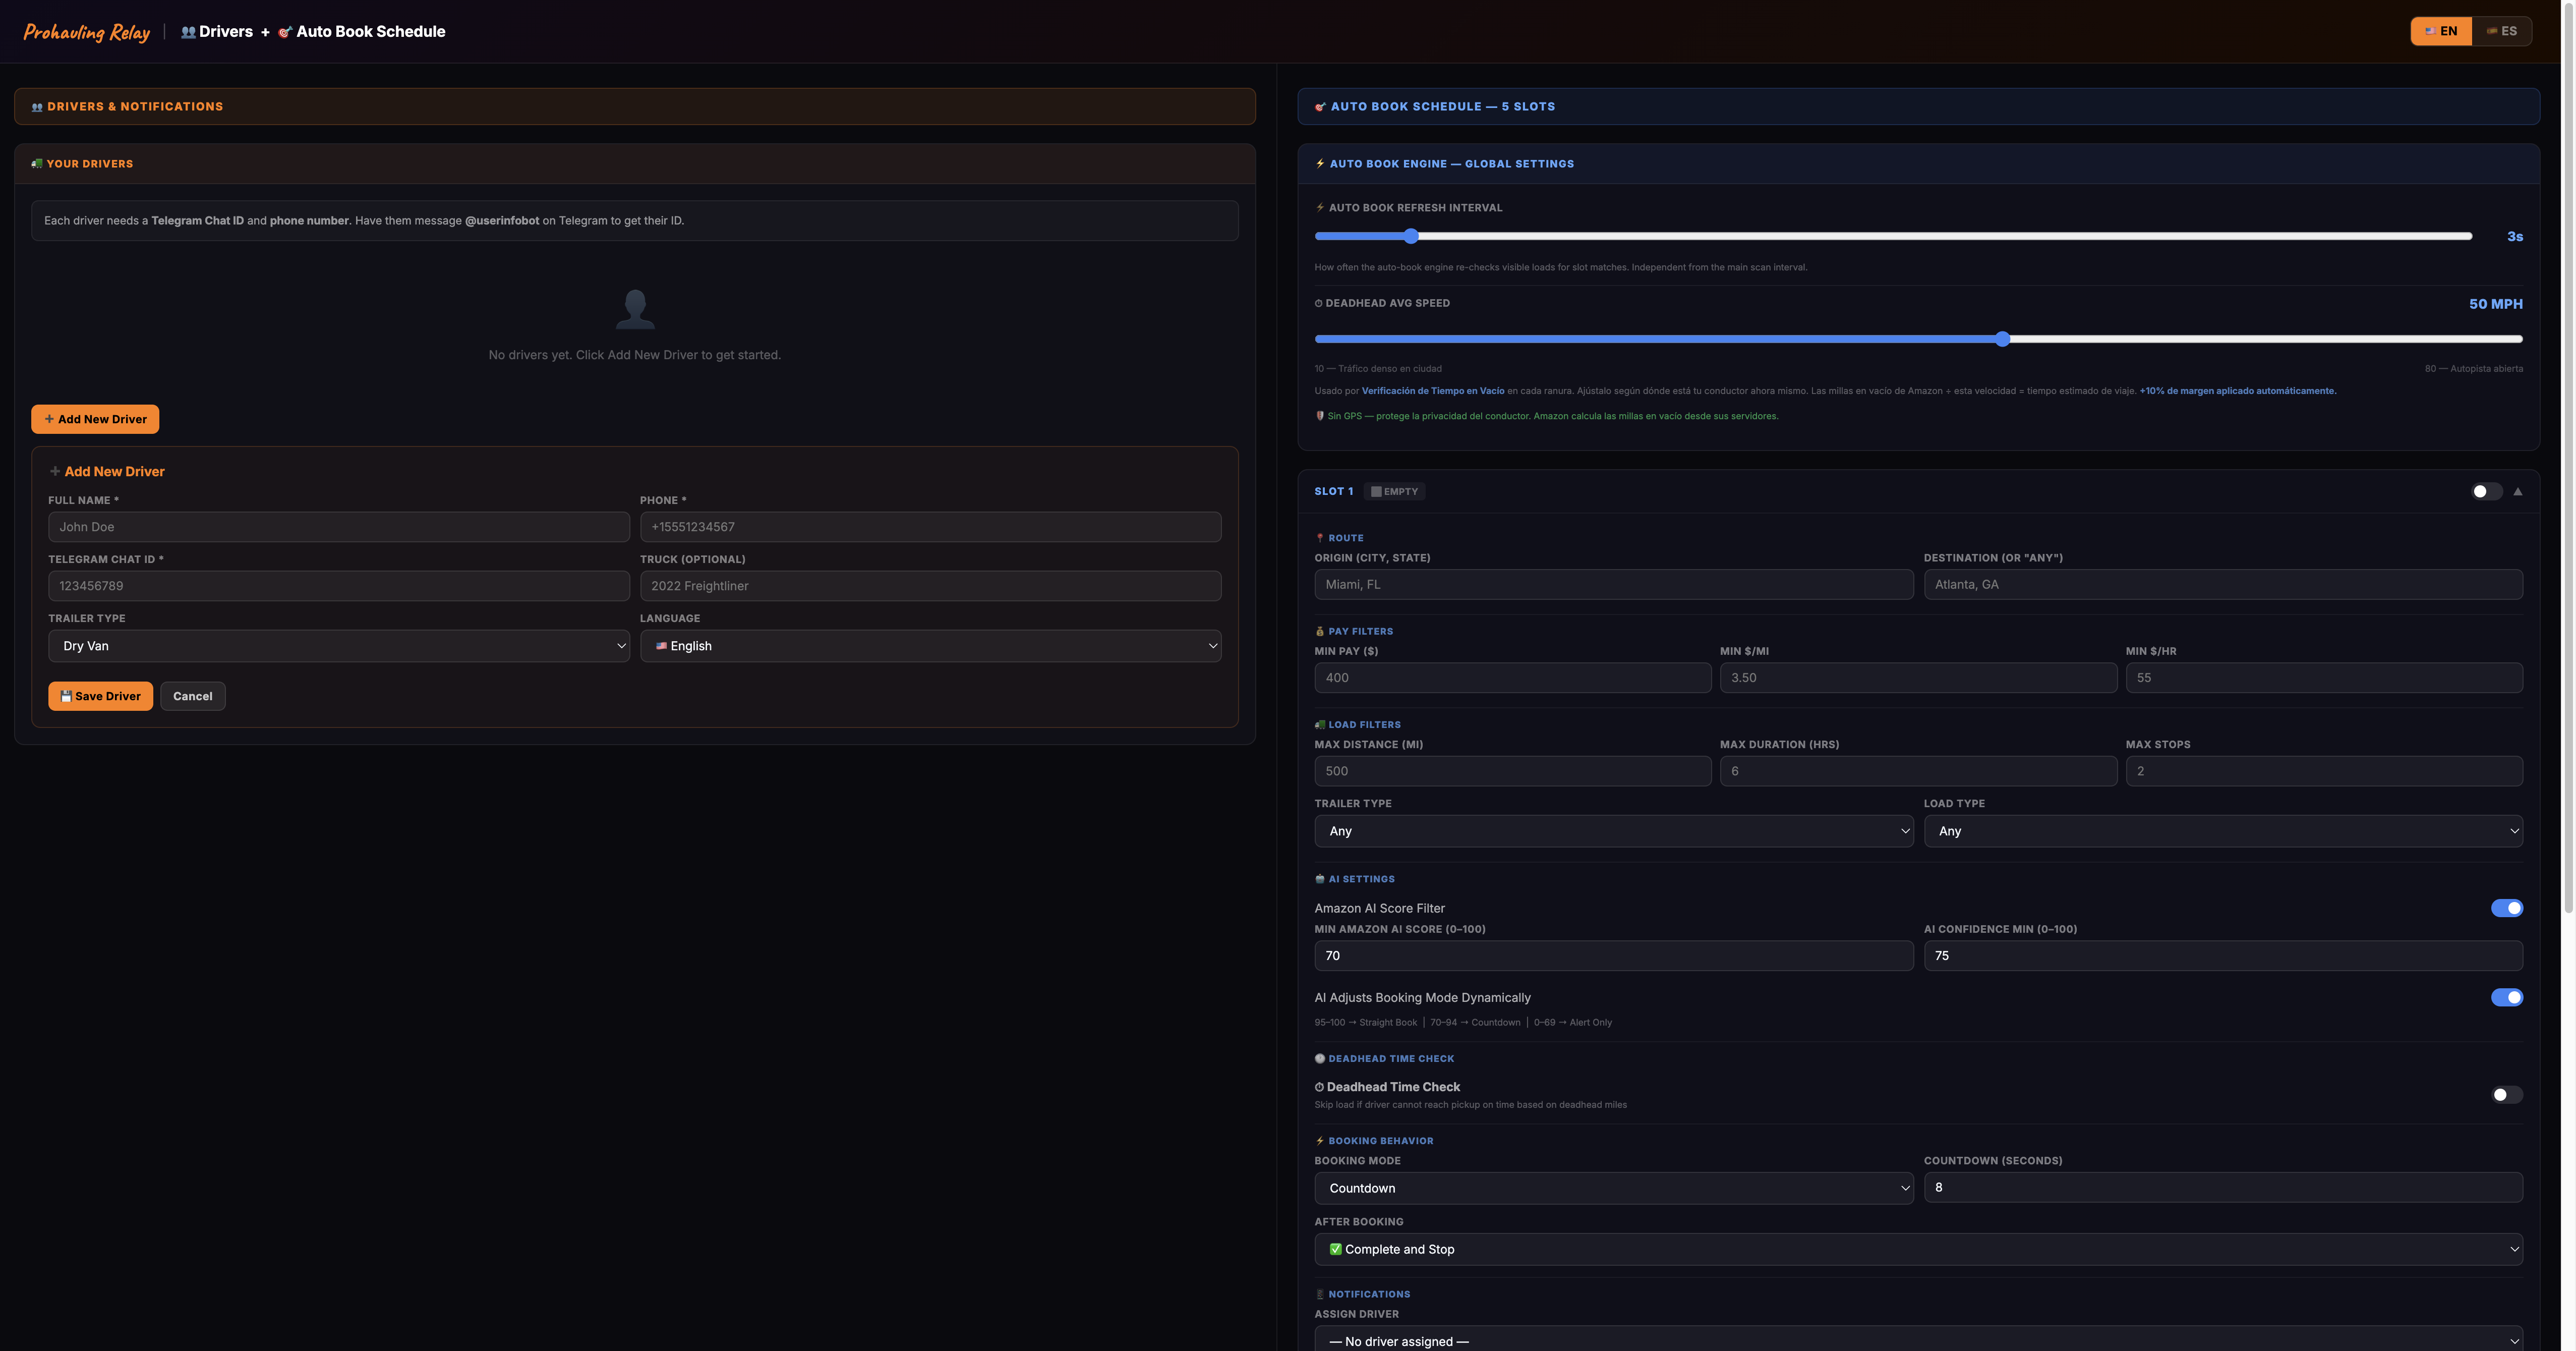Click the flag icon in ES button

2492,31
